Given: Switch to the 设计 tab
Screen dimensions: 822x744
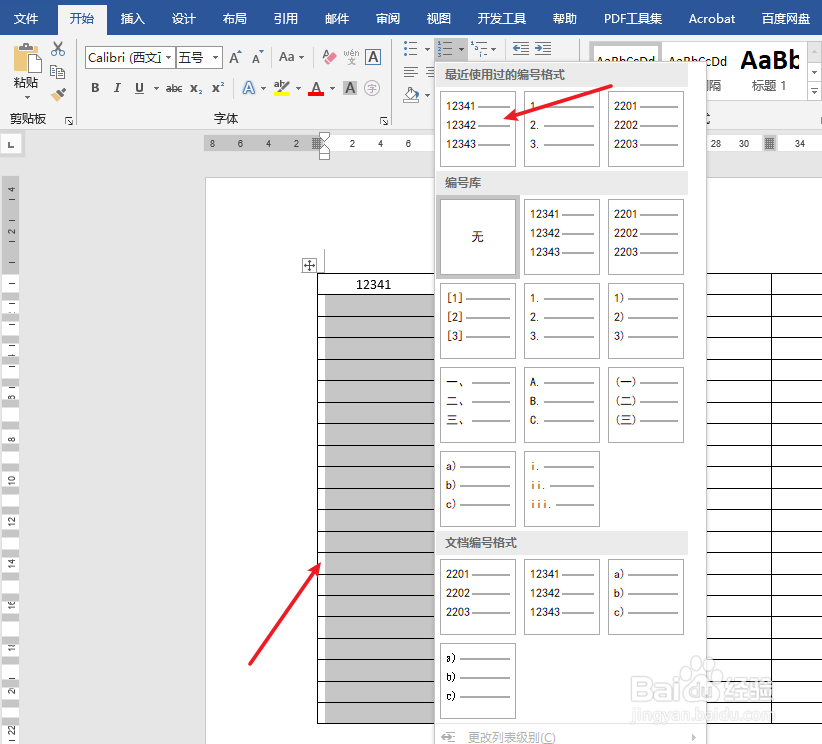Looking at the screenshot, I should click(x=183, y=19).
